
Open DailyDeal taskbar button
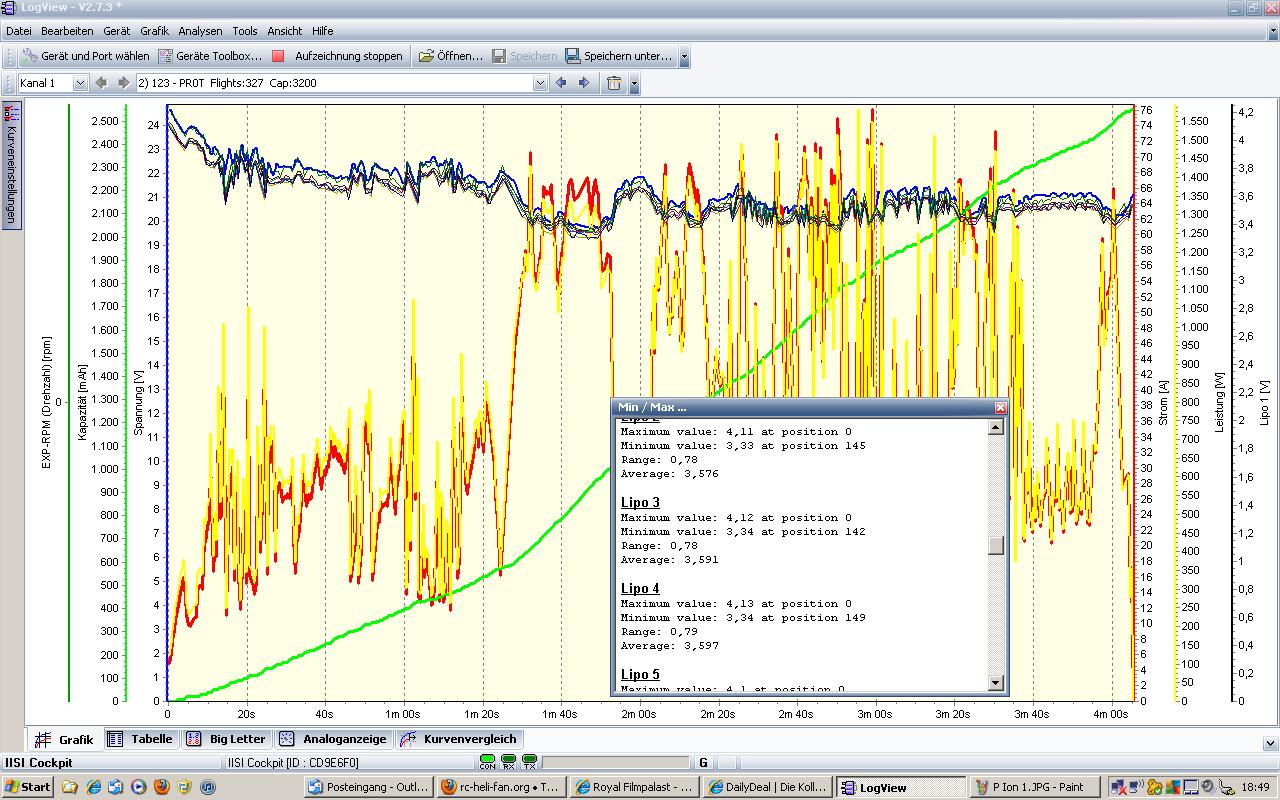point(768,787)
